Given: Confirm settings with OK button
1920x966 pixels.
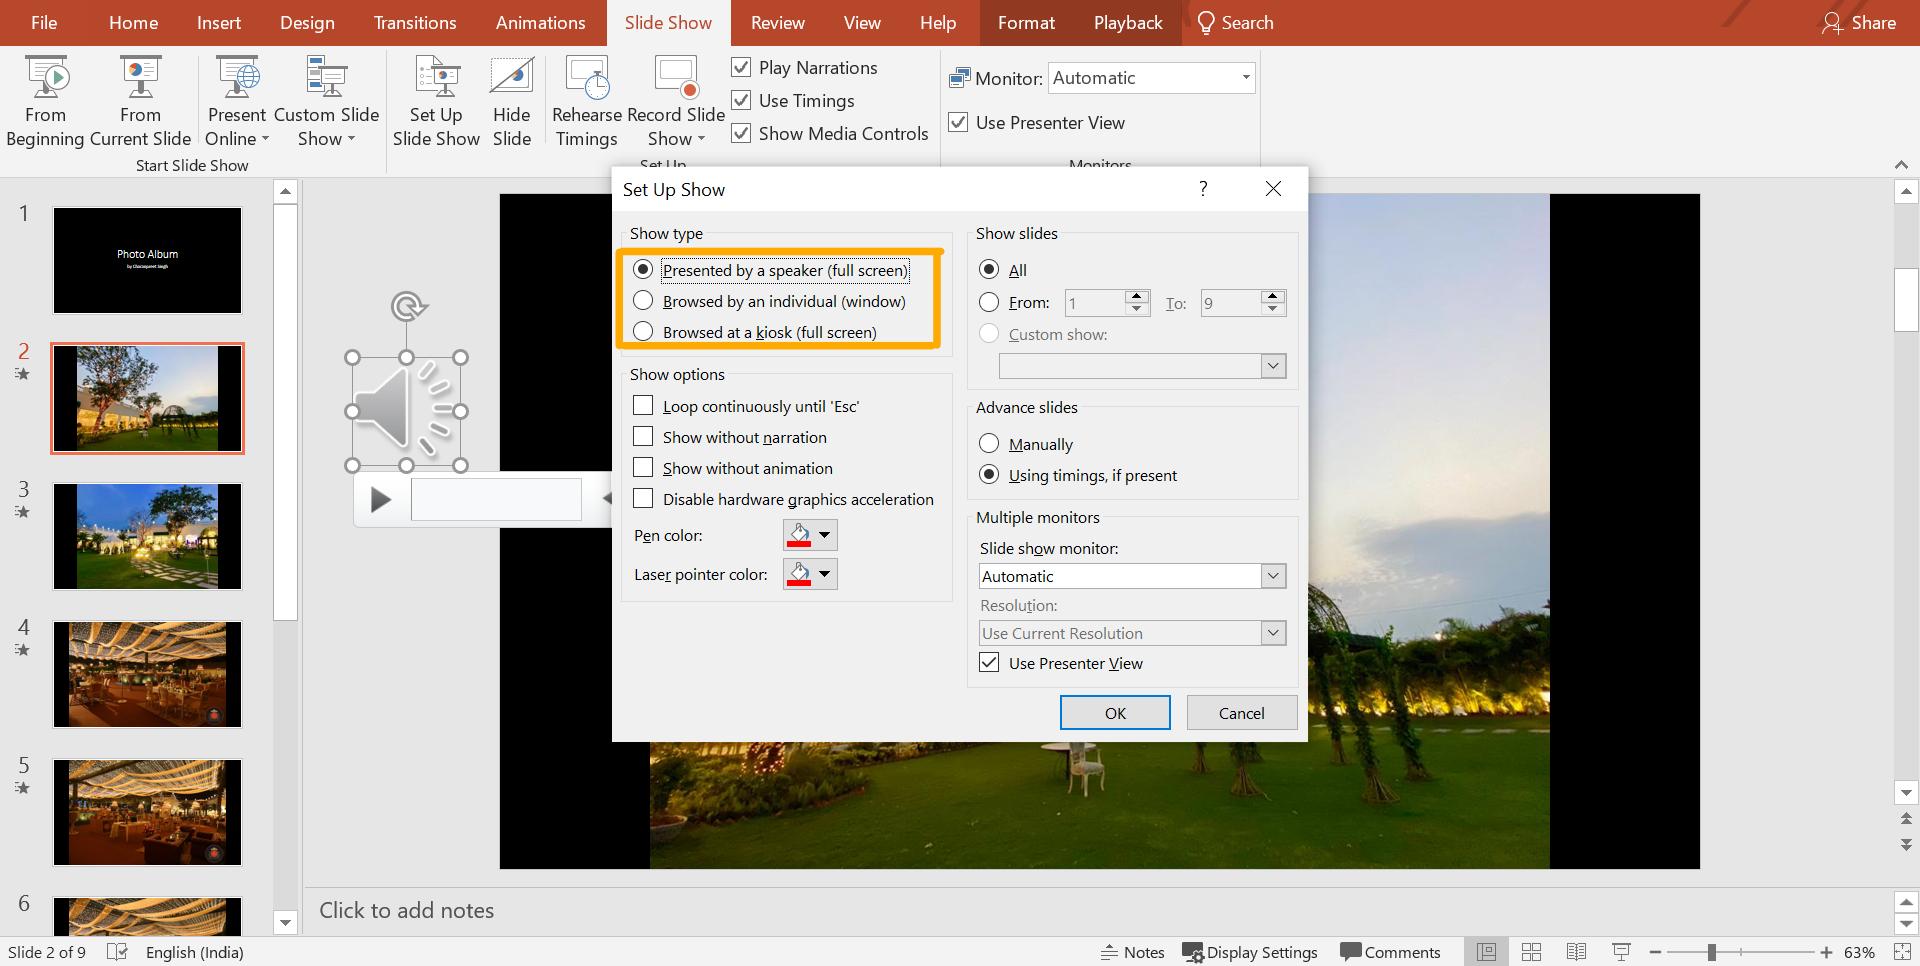Looking at the screenshot, I should pyautogui.click(x=1114, y=712).
